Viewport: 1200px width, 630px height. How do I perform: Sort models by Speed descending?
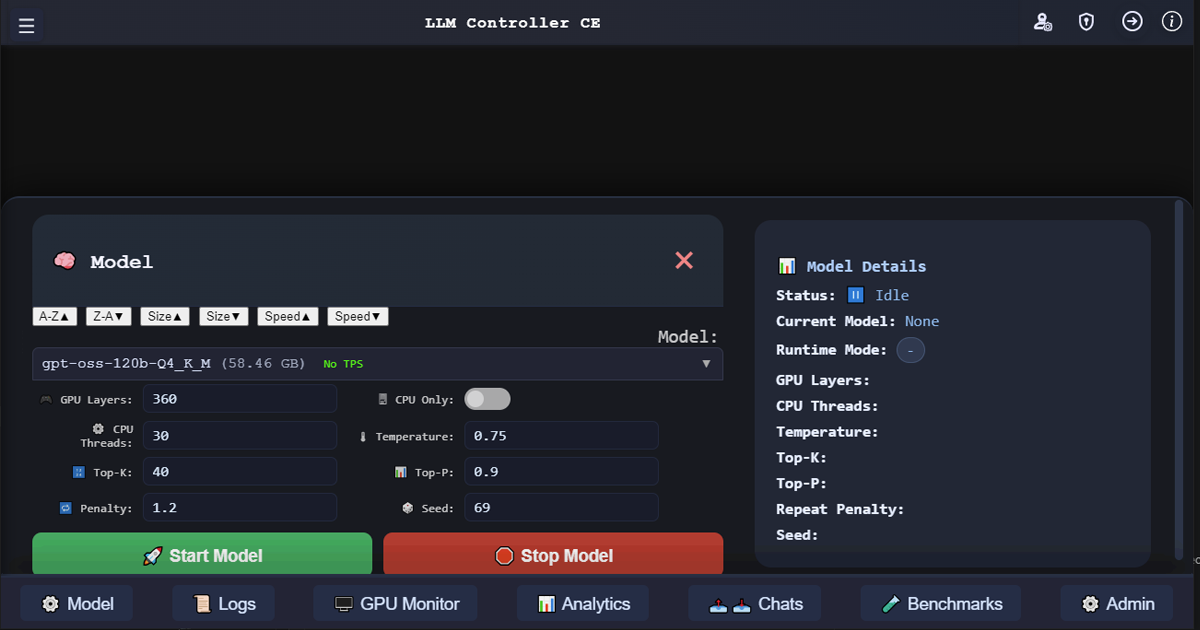click(x=358, y=316)
